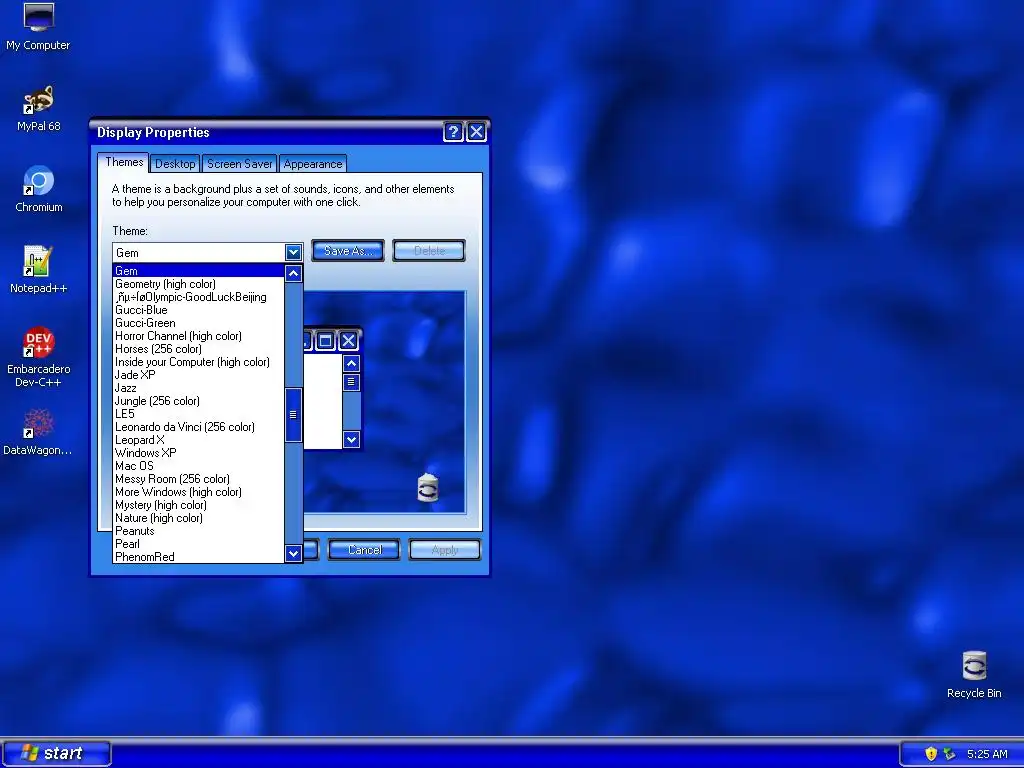Image resolution: width=1024 pixels, height=768 pixels.
Task: Click the disabled Delete button
Action: coord(429,251)
